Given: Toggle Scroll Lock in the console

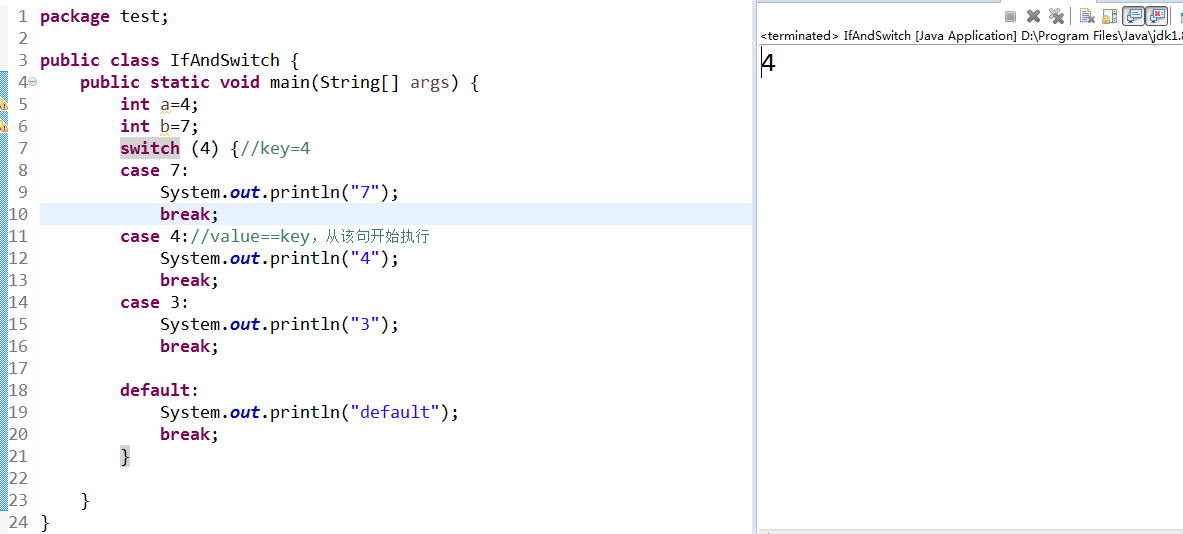Looking at the screenshot, I should (1109, 16).
